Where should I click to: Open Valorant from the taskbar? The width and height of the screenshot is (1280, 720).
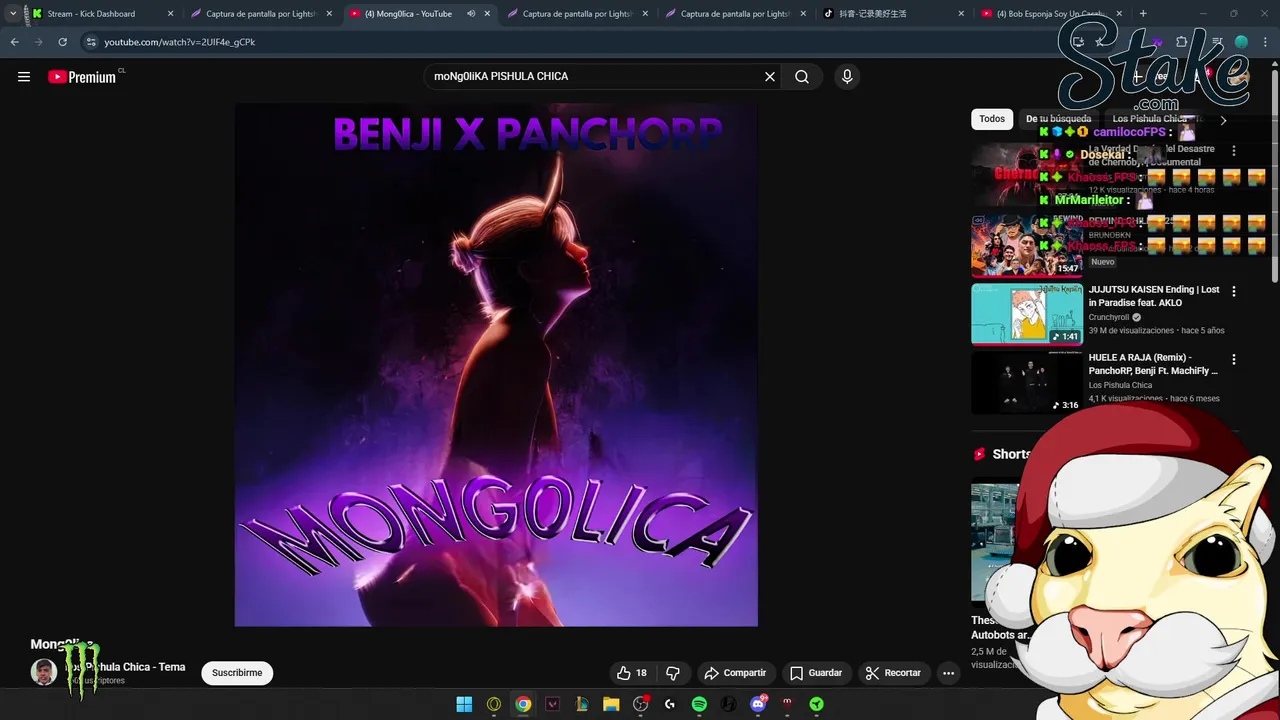point(552,704)
